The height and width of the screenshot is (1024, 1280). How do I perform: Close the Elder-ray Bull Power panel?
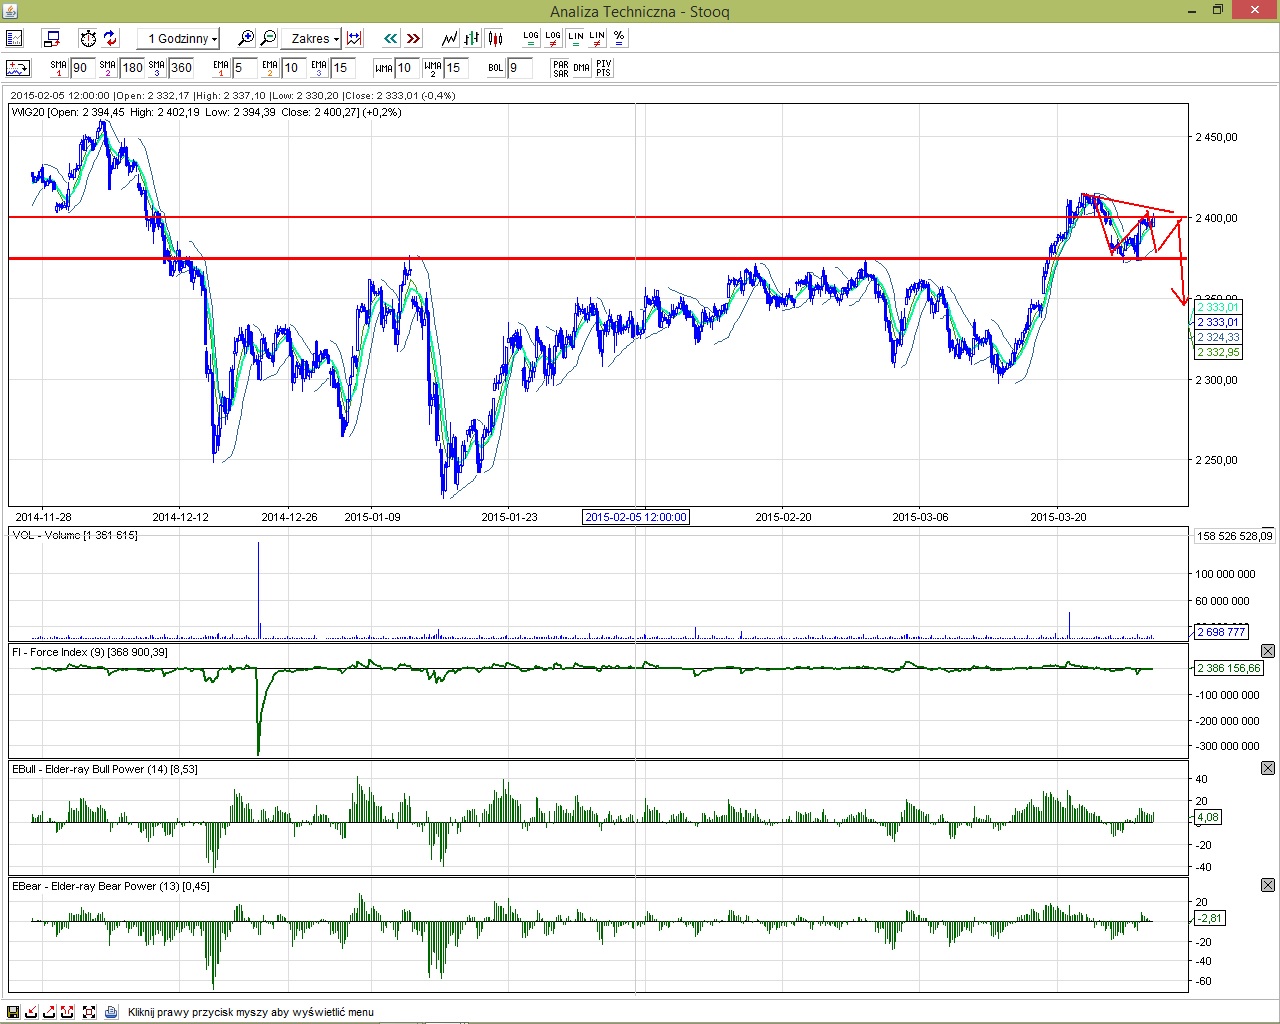coord(1268,768)
